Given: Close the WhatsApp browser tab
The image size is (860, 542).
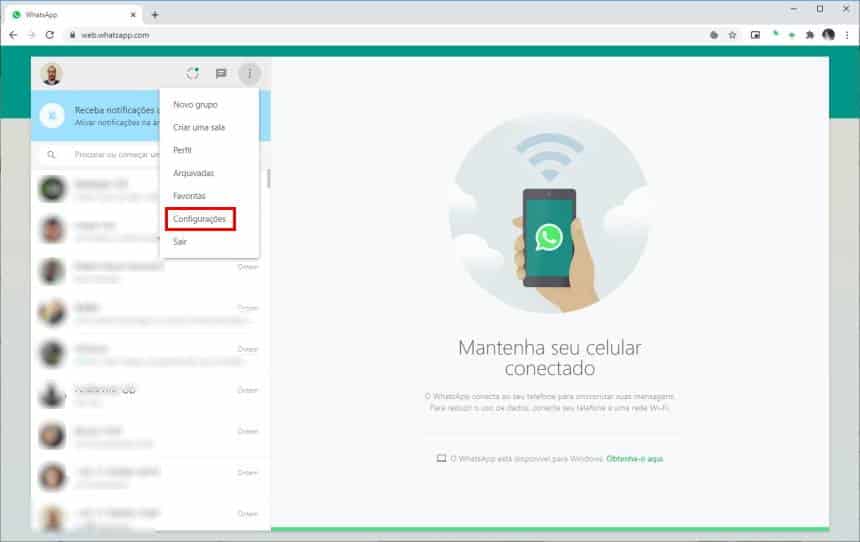Looking at the screenshot, I should [x=133, y=15].
